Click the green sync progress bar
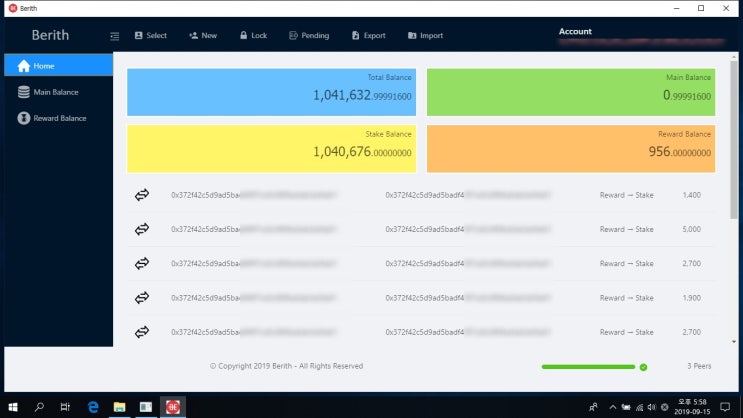The width and height of the screenshot is (743, 418). [588, 367]
